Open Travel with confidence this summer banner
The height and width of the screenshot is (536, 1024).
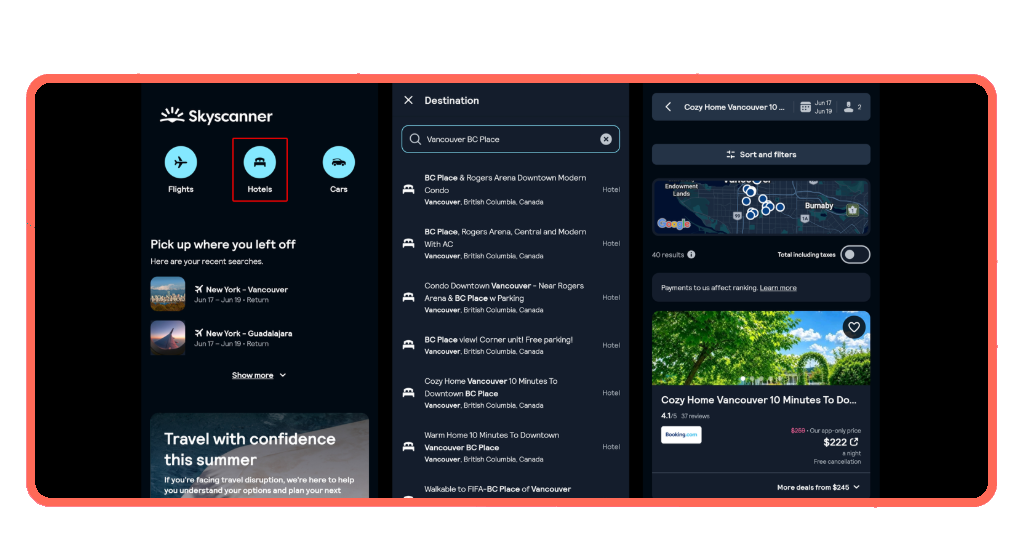pyautogui.click(x=259, y=456)
